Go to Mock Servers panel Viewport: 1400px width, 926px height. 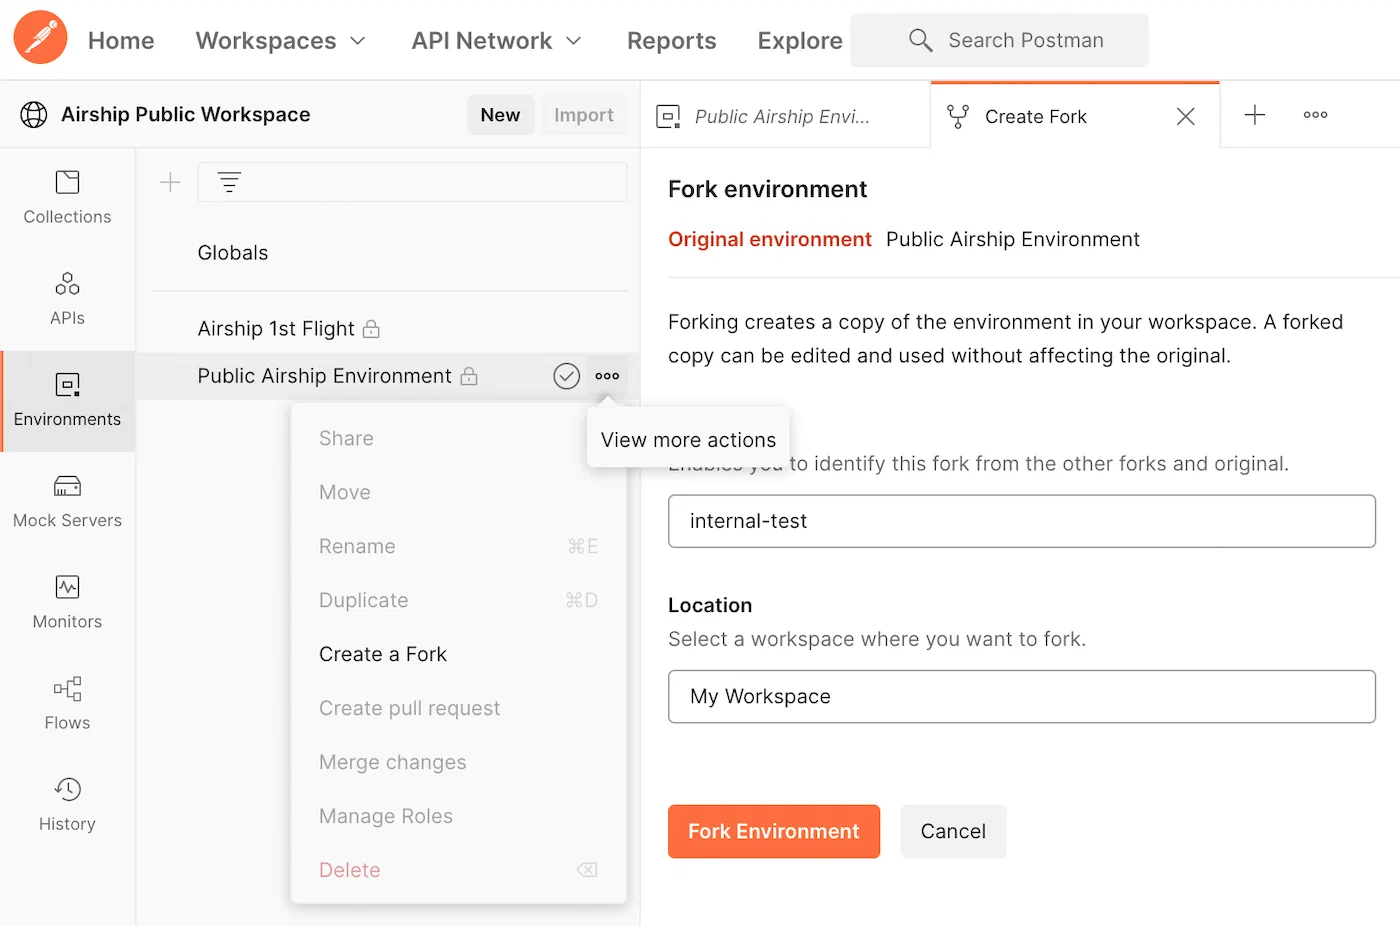click(x=67, y=501)
